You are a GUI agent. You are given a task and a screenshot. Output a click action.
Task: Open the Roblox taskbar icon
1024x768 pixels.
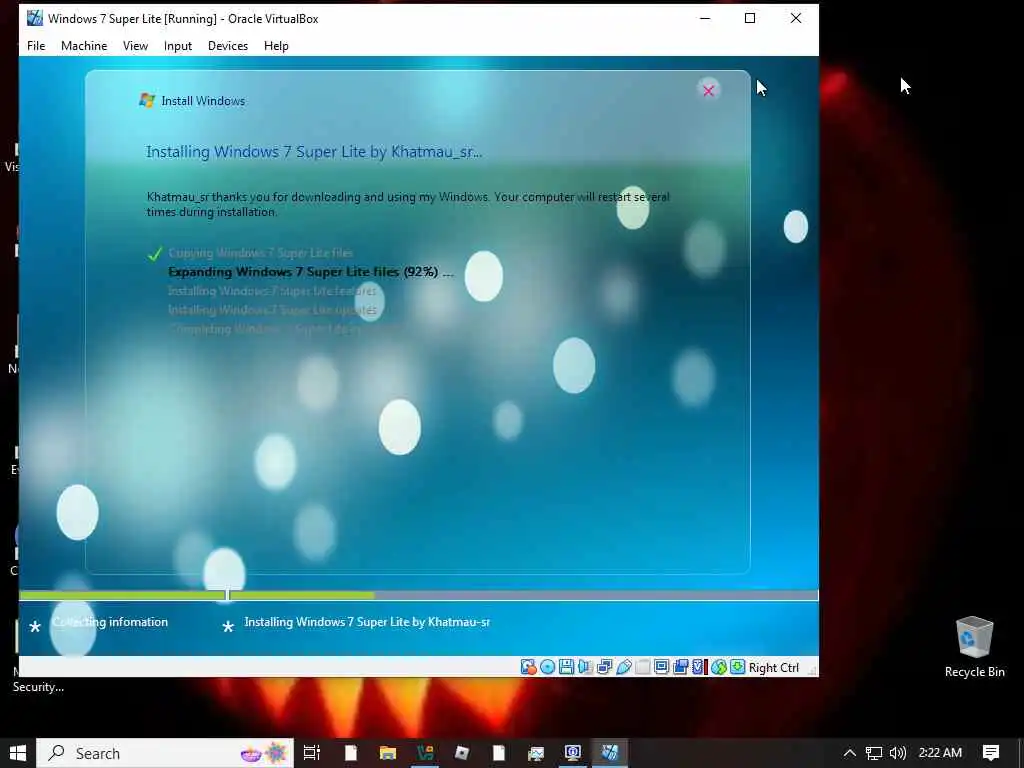coord(462,753)
